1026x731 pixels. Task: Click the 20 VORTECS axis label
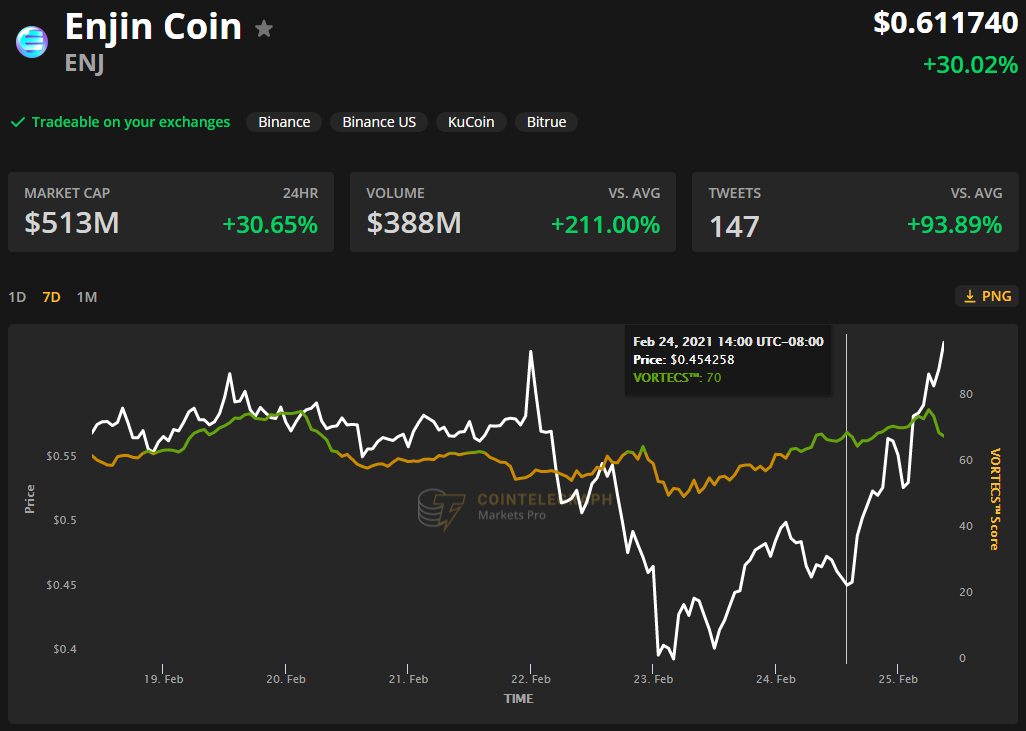tap(966, 592)
